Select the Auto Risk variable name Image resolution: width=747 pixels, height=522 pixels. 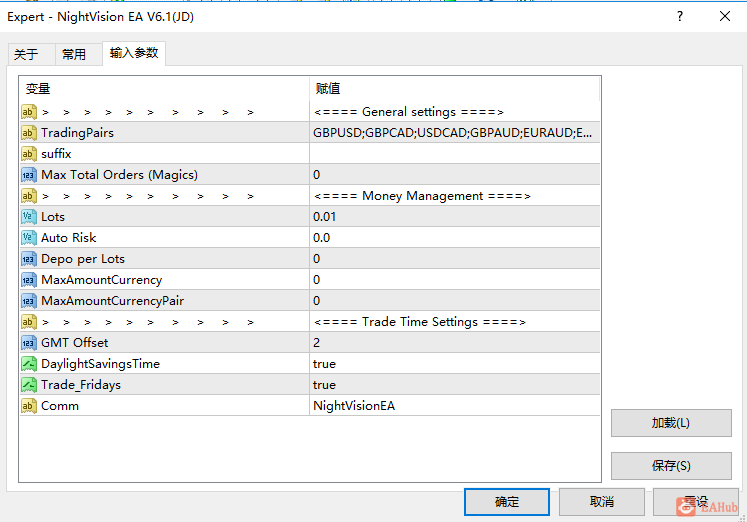tap(69, 238)
